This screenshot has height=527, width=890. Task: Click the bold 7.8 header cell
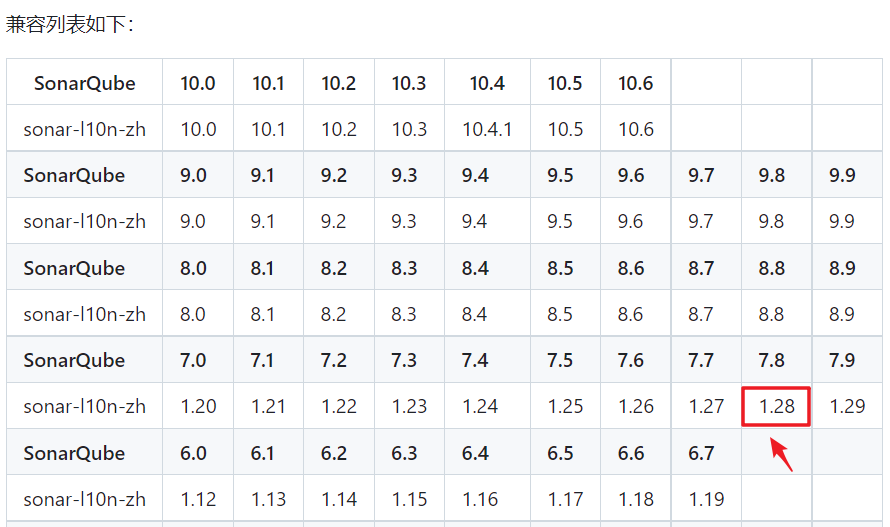[x=771, y=360]
